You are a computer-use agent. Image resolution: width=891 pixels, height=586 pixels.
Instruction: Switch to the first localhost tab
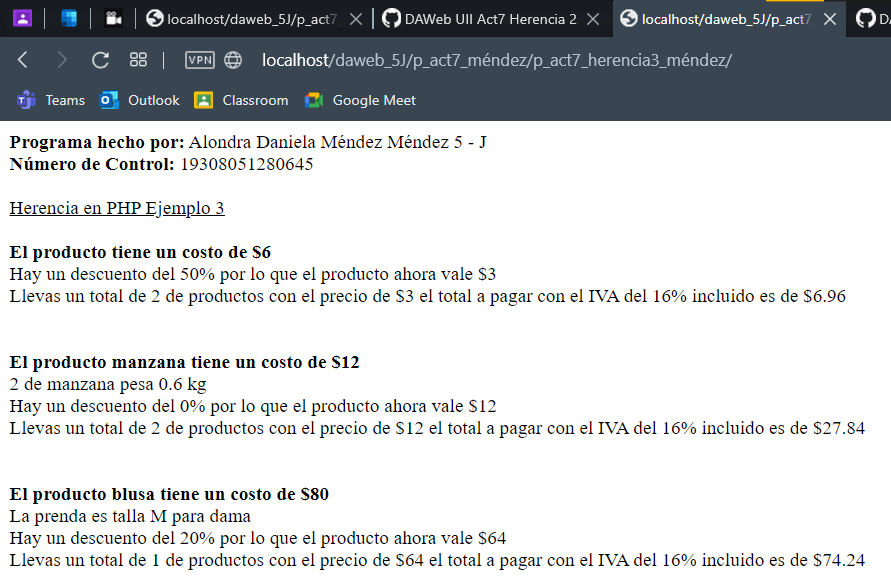[250, 17]
